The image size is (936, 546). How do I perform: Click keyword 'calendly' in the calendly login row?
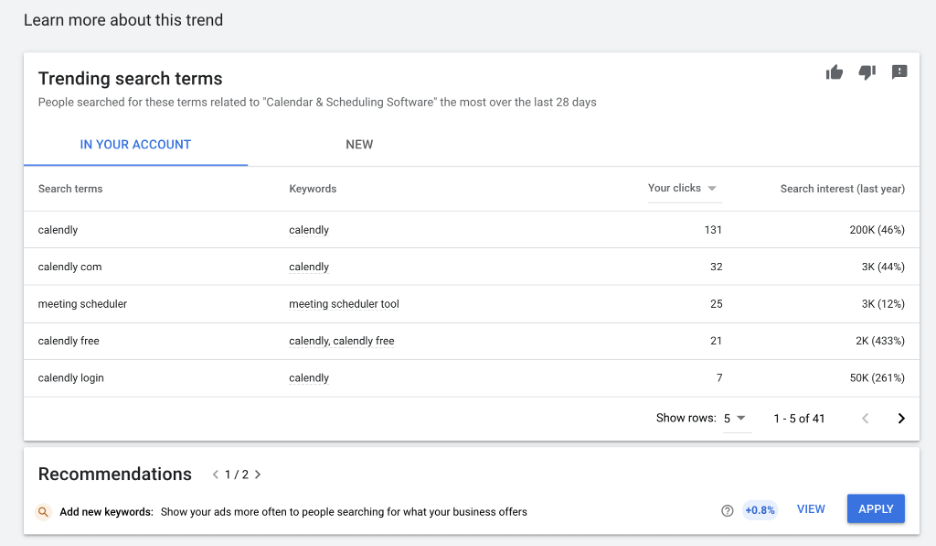[309, 378]
